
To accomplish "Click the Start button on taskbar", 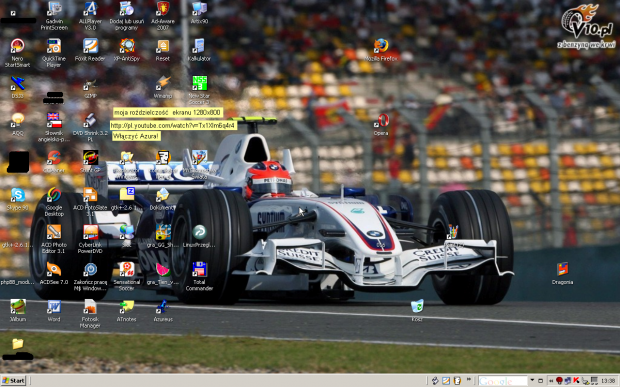I will pos(13,381).
